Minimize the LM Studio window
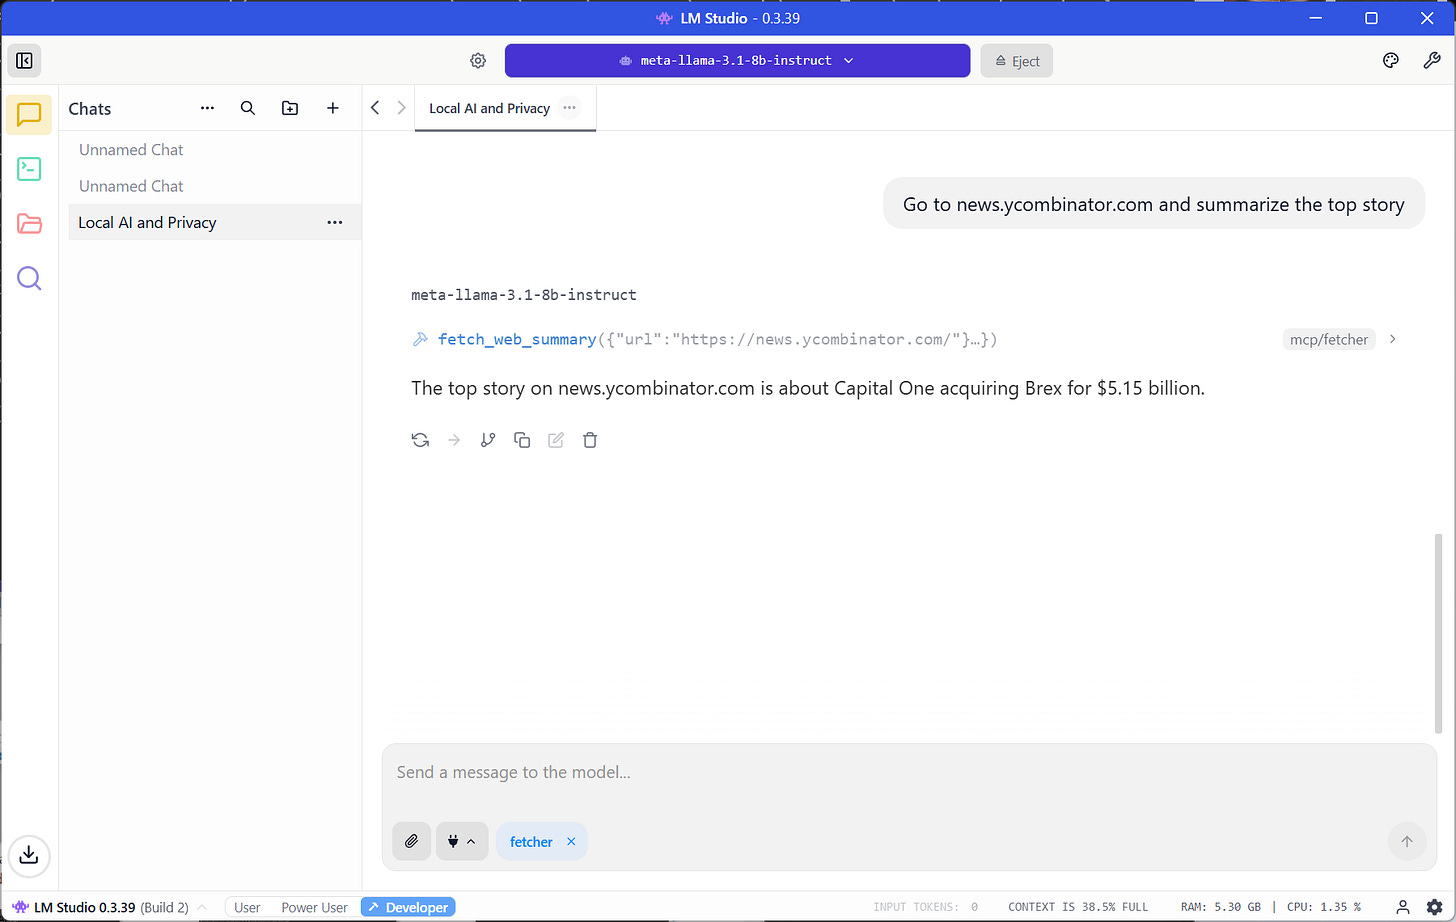The image size is (1456, 922). (1315, 18)
